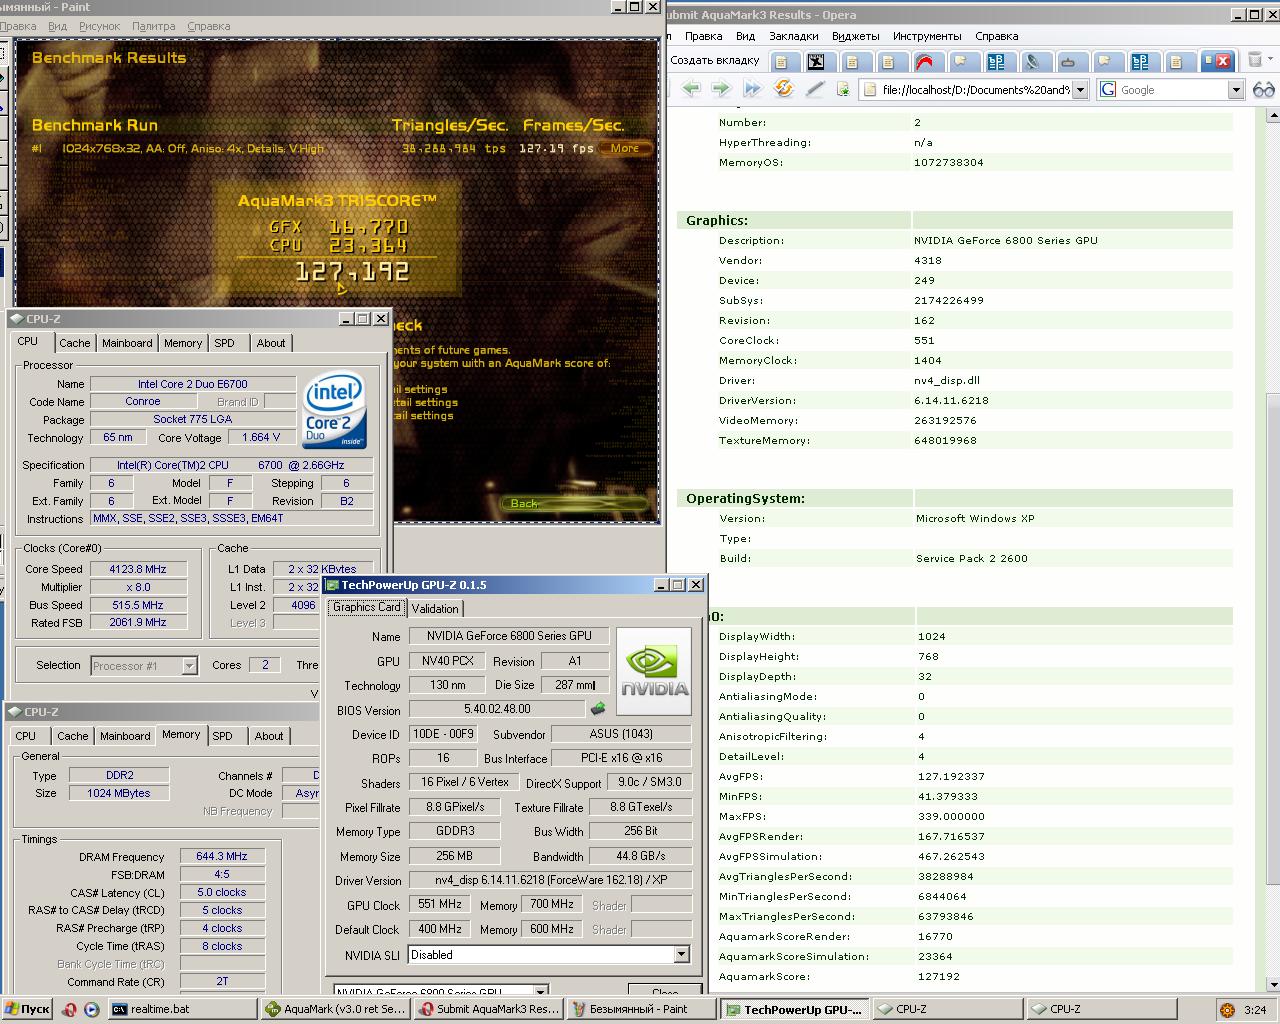Click the glasses view icon in Opera
The height and width of the screenshot is (1024, 1280).
pyautogui.click(x=1264, y=89)
